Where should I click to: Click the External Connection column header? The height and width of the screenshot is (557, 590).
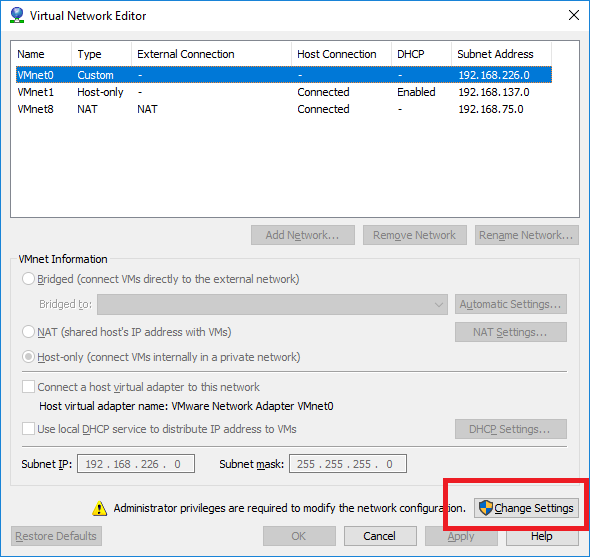[211, 54]
